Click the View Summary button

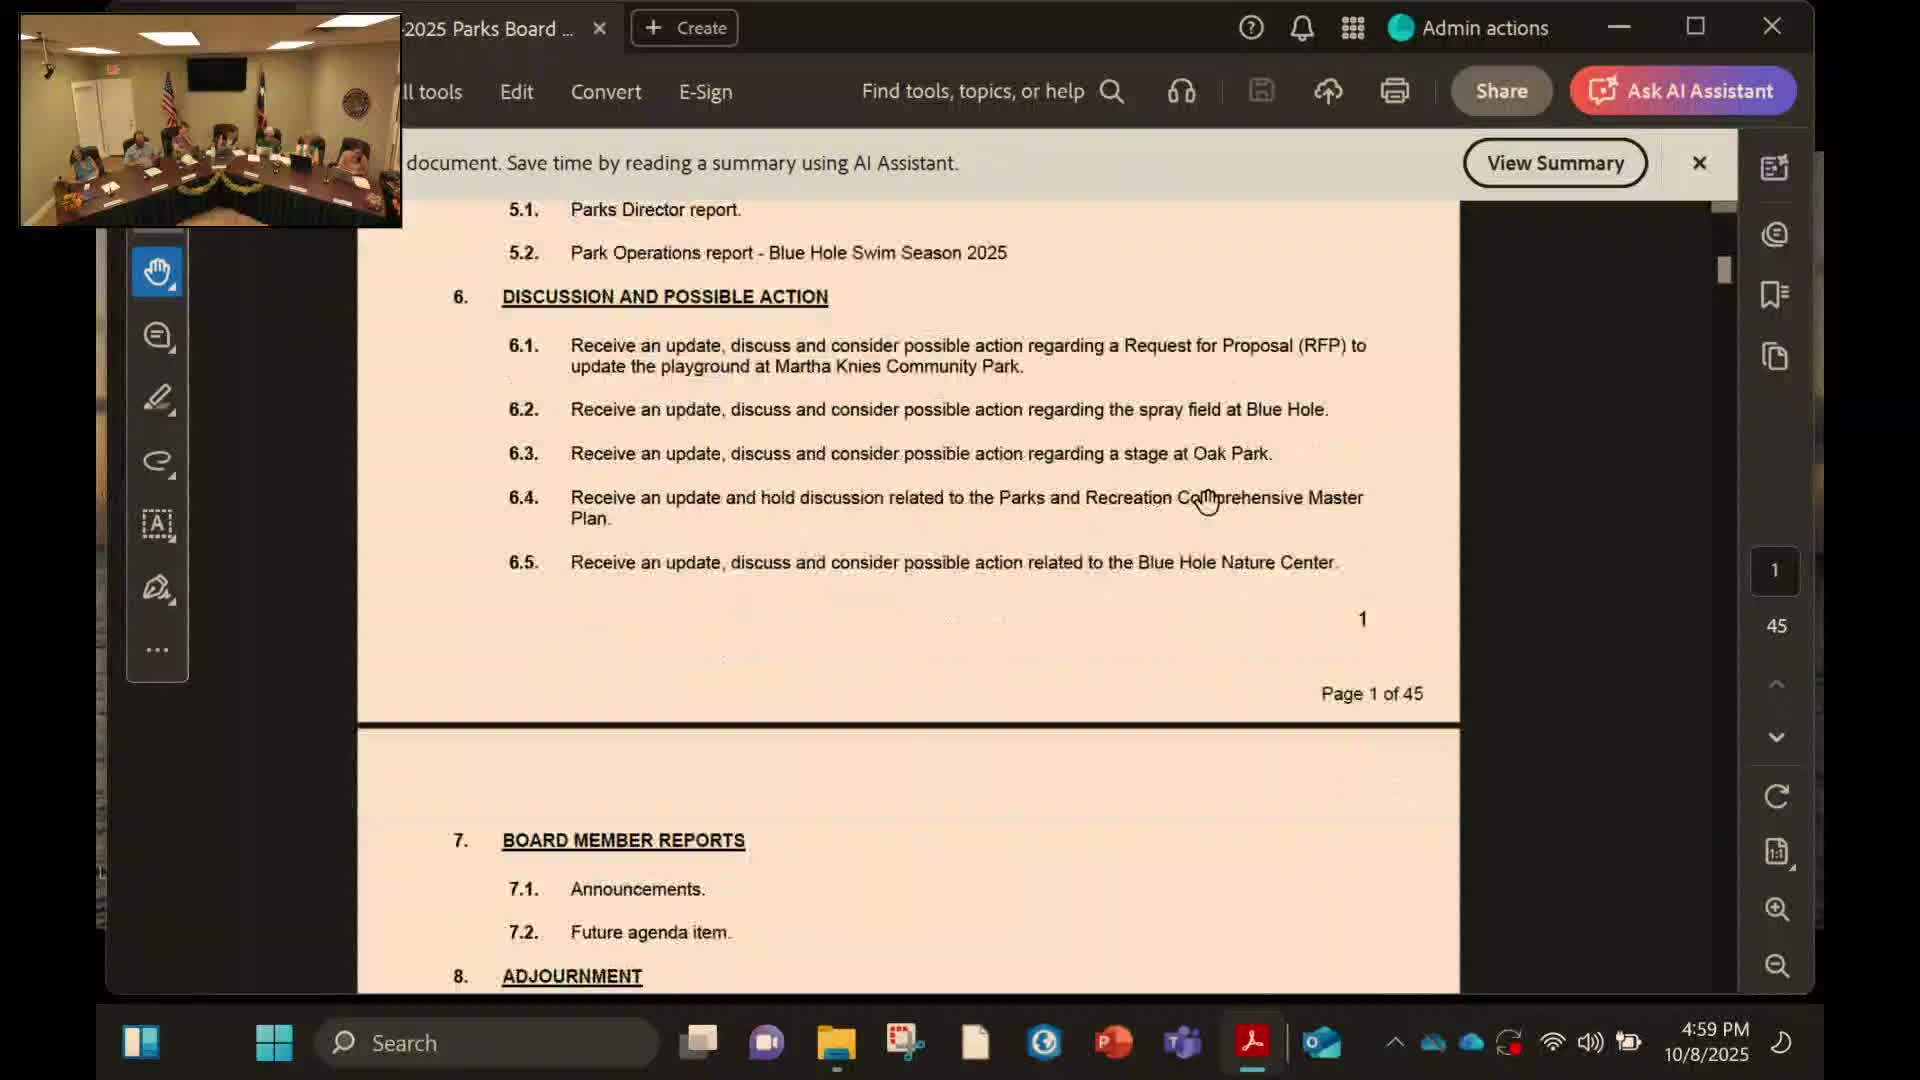[1554, 163]
